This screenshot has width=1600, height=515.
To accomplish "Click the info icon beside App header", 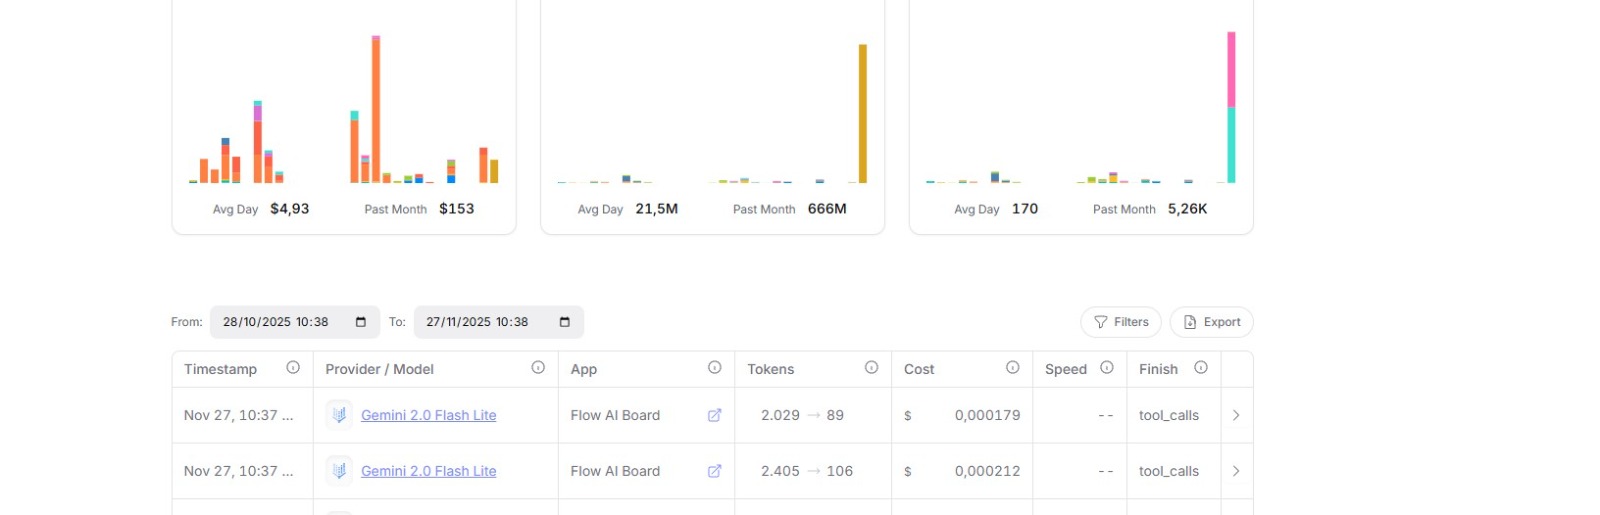I will click(714, 368).
